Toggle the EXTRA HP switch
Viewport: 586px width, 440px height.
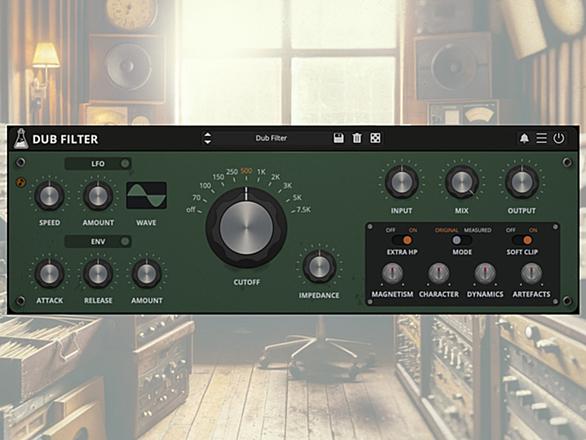click(402, 240)
